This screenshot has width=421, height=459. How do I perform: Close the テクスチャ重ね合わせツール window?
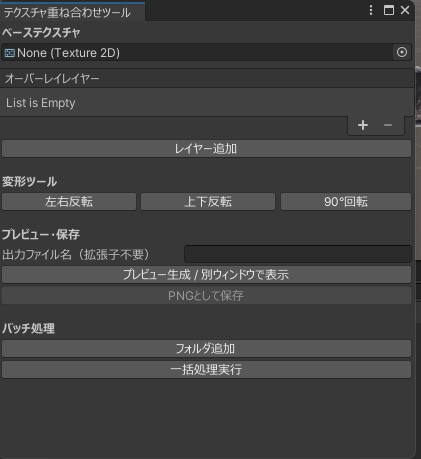pyautogui.click(x=405, y=10)
